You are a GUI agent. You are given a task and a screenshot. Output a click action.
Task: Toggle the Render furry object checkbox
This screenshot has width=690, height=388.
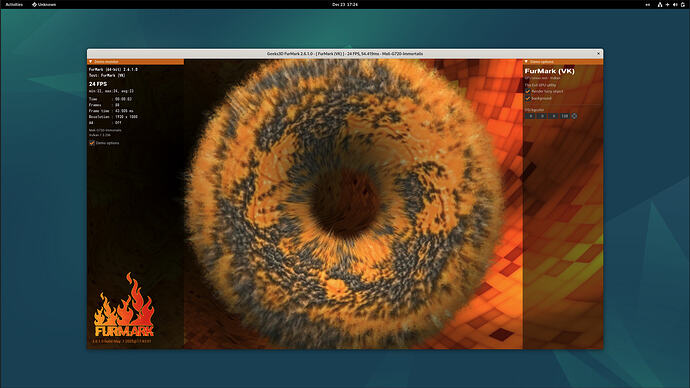click(528, 91)
